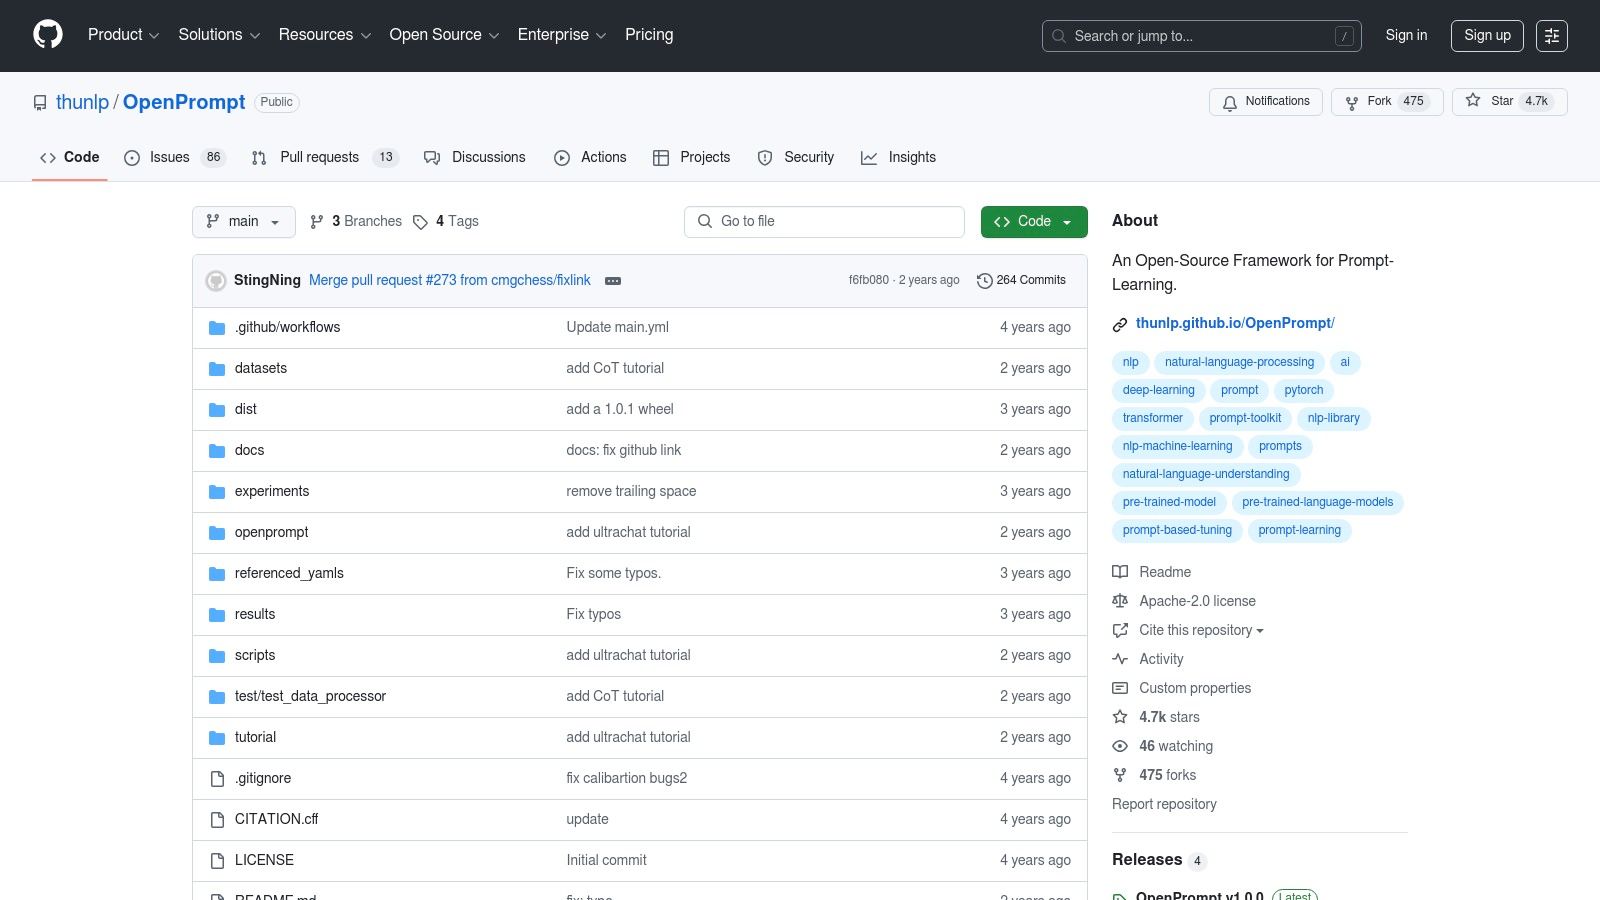Click the ellipsis commit details icon
Screen dimensions: 1600x900
613,281
